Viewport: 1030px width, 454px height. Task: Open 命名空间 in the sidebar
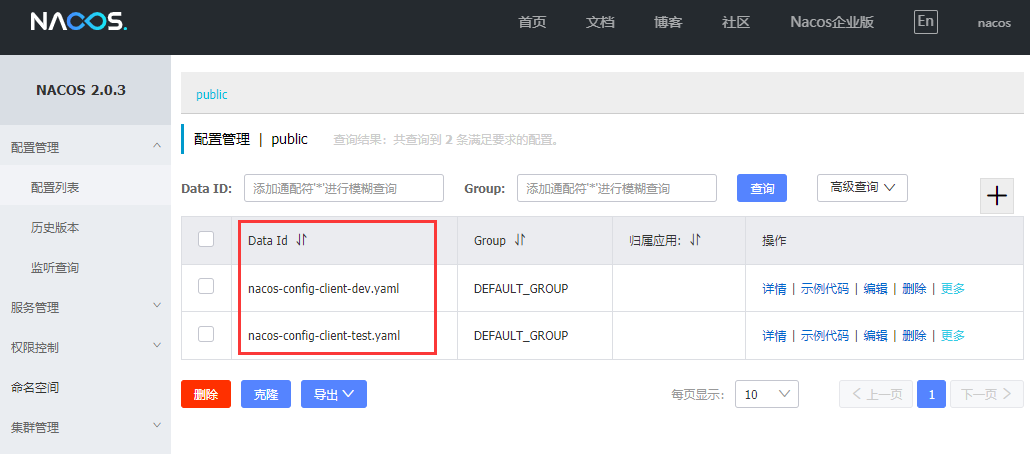[85, 388]
